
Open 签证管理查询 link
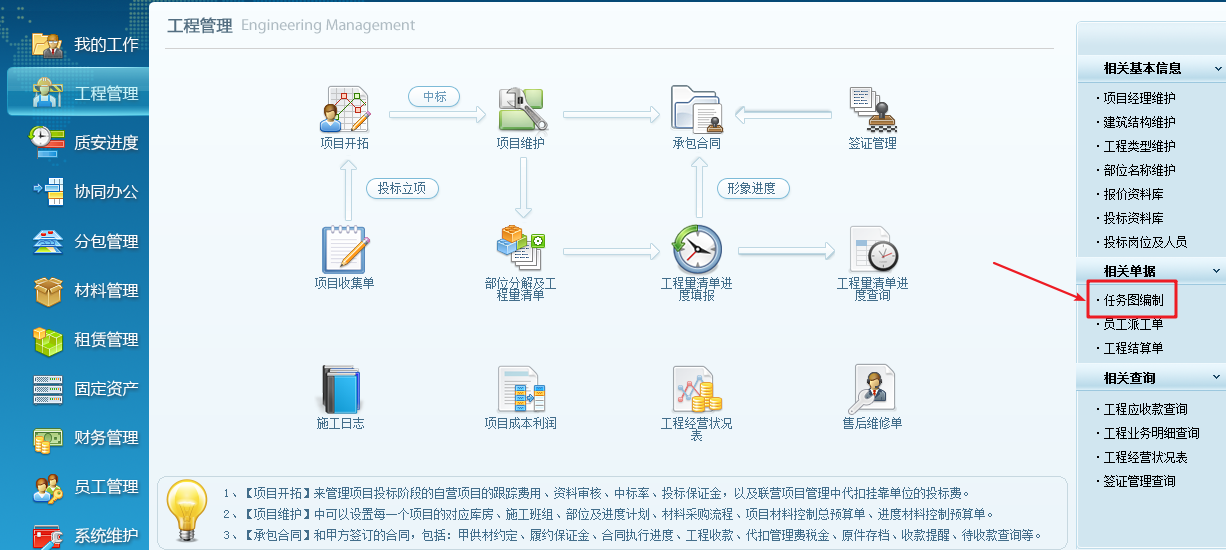[x=1139, y=481]
